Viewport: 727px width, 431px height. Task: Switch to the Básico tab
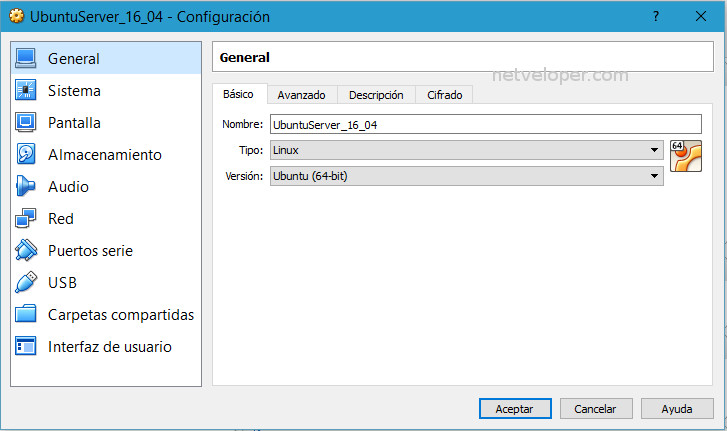[x=239, y=94]
